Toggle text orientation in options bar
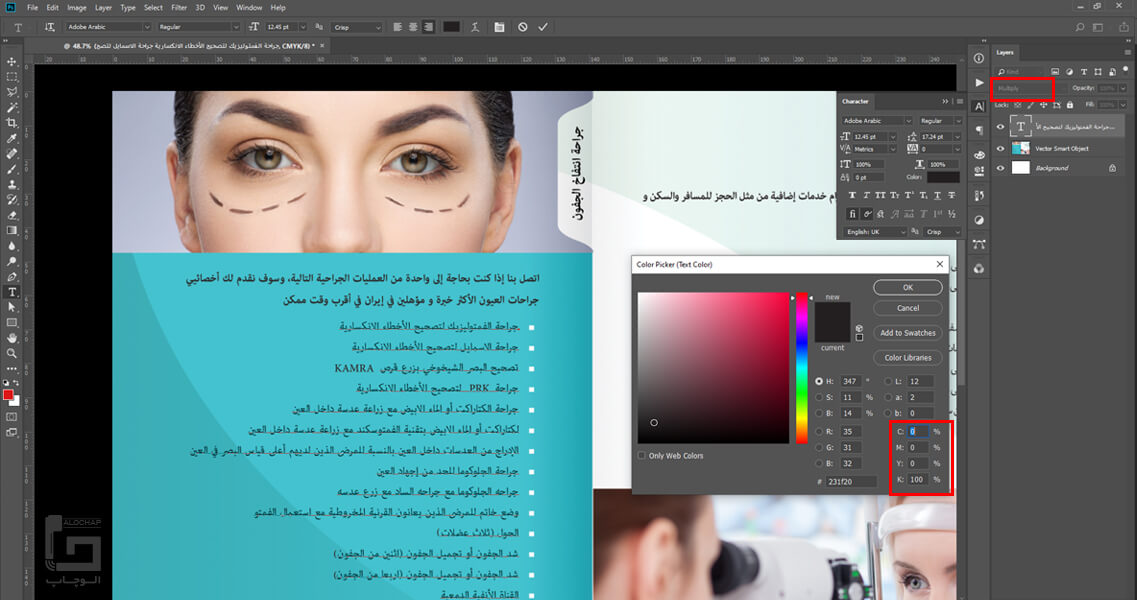The width and height of the screenshot is (1137, 600). [x=49, y=27]
